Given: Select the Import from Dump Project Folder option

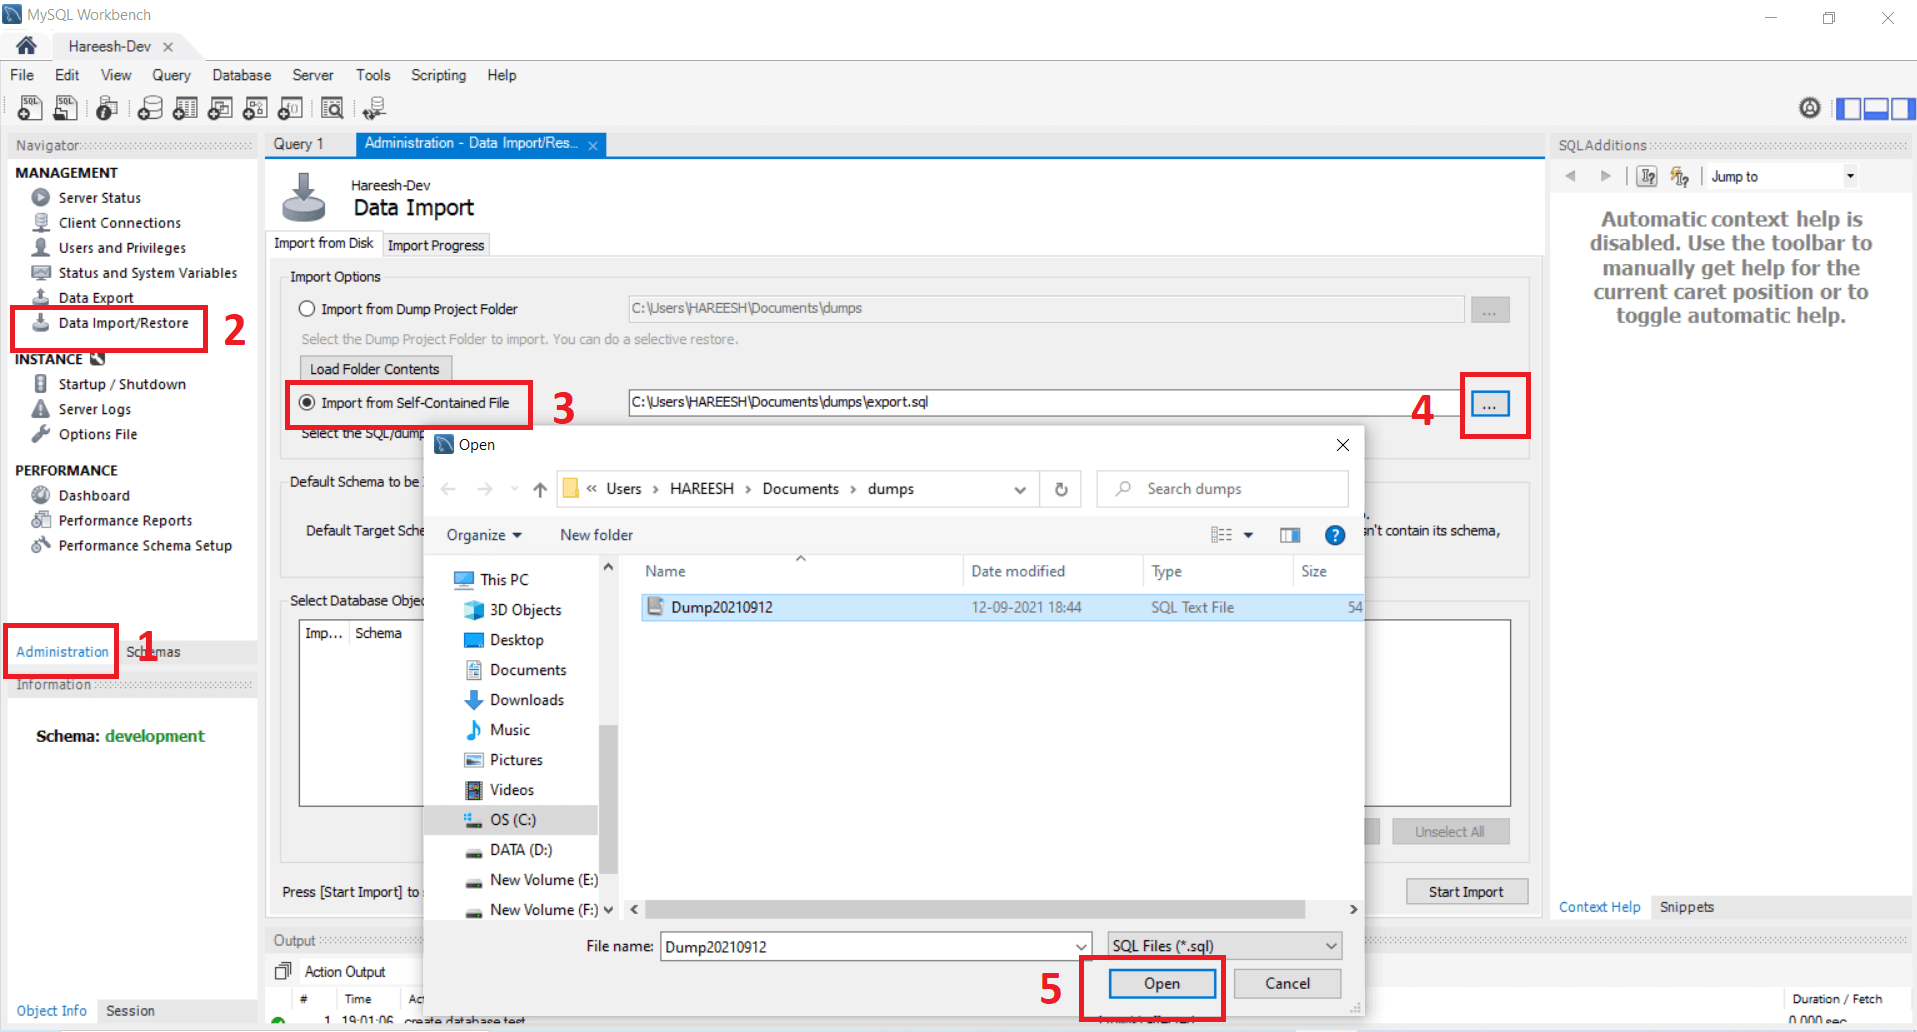Looking at the screenshot, I should coord(307,309).
